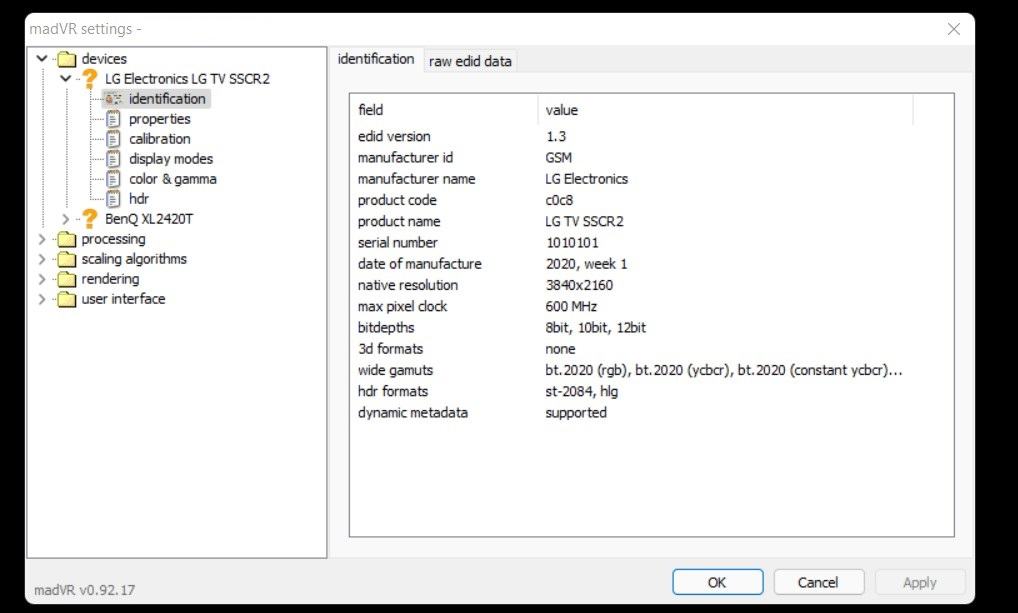Image resolution: width=1018 pixels, height=613 pixels.
Task: Click the Cancel button
Action: pyautogui.click(x=818, y=582)
